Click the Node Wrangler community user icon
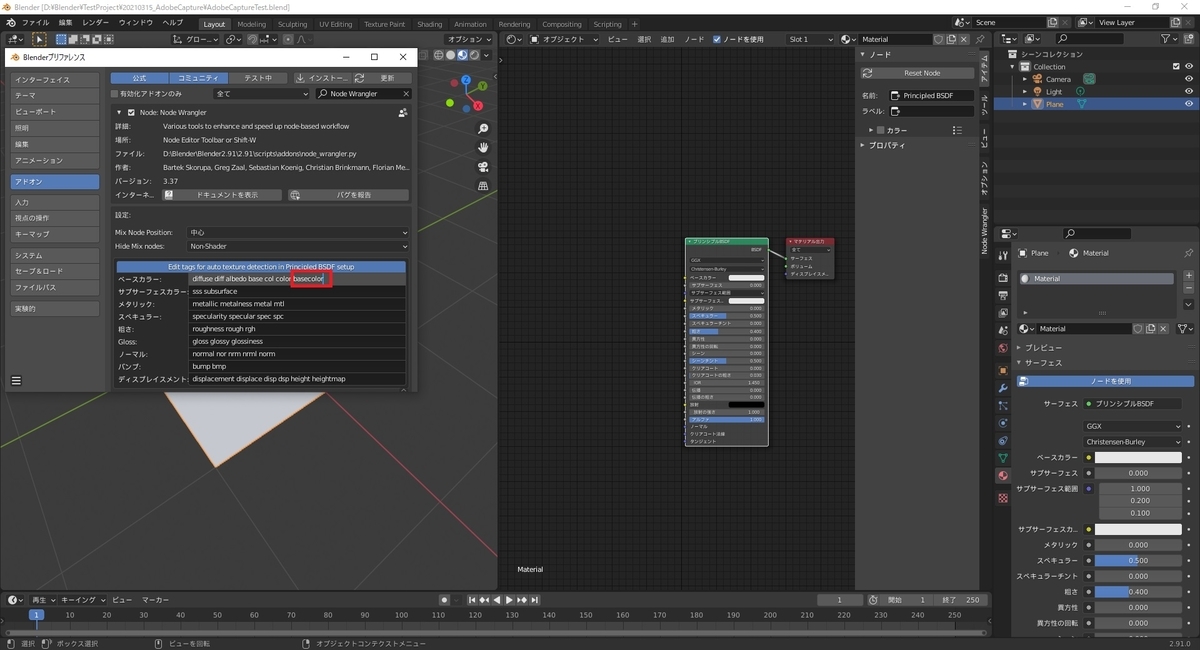This screenshot has height=650, width=1200. coord(402,113)
